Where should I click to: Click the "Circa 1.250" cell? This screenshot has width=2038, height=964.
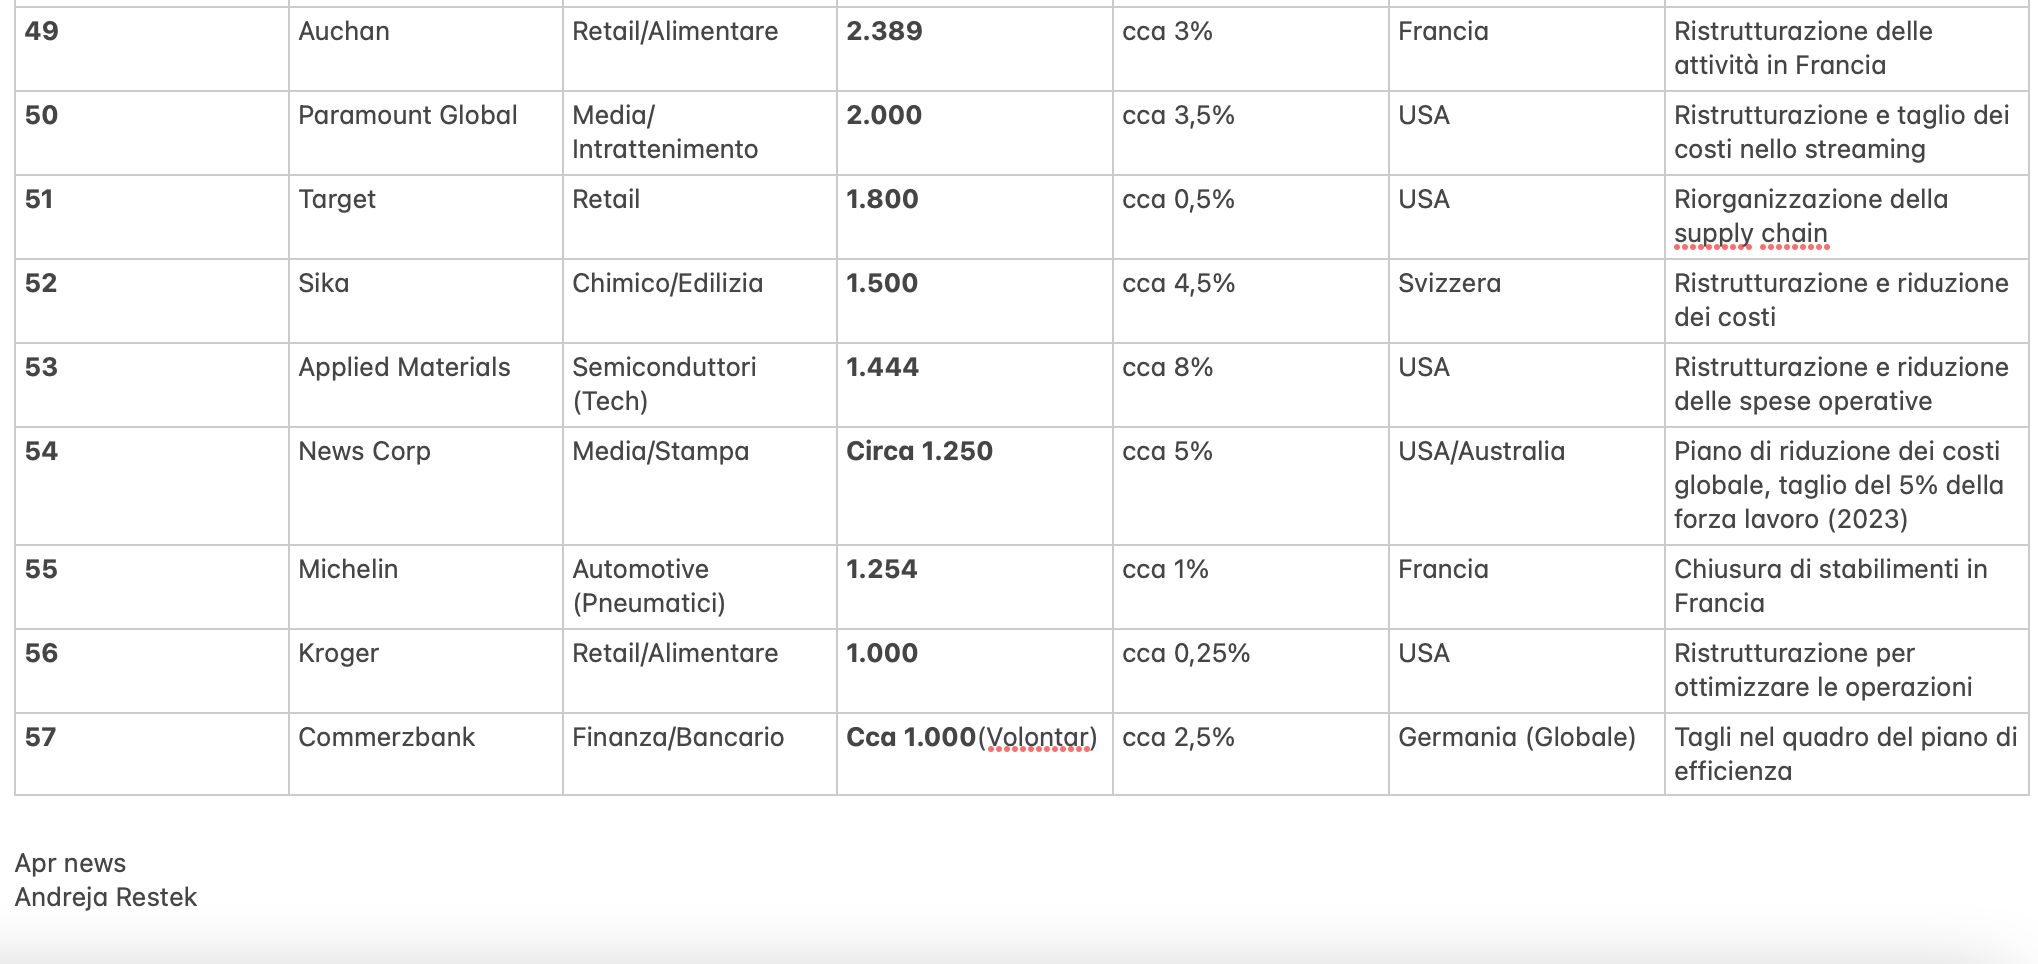coord(919,452)
